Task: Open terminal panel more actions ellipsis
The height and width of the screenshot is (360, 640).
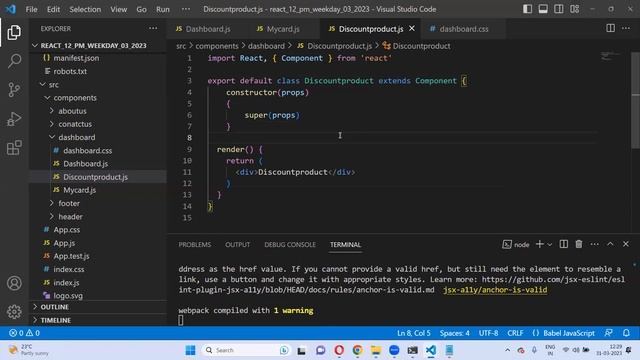Action: [594, 244]
